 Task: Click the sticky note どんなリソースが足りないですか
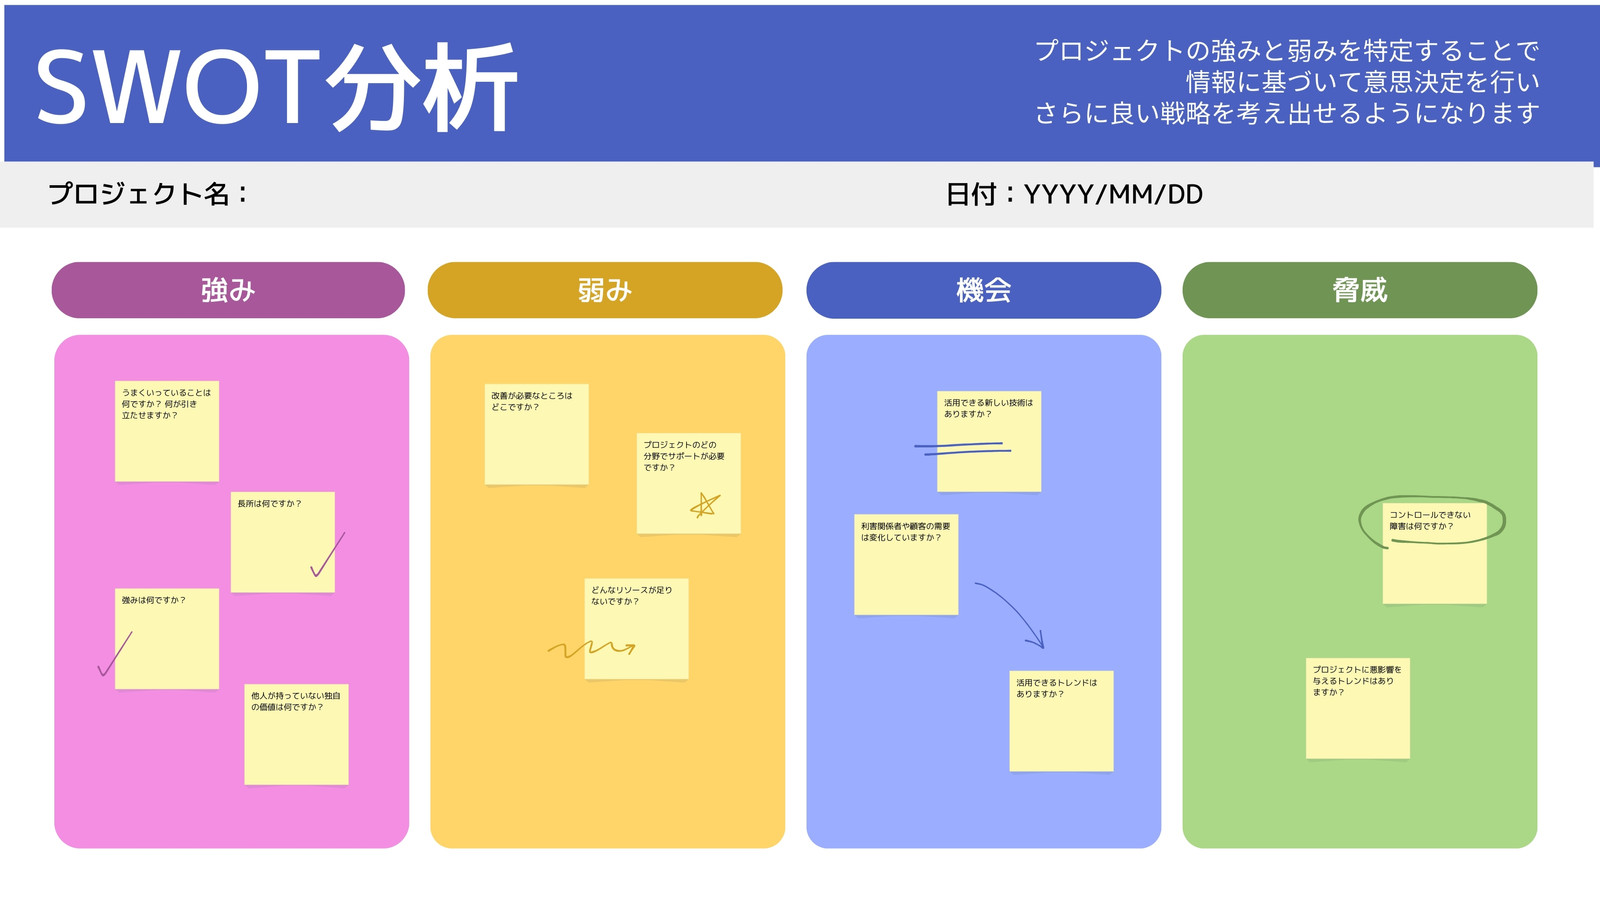click(636, 629)
